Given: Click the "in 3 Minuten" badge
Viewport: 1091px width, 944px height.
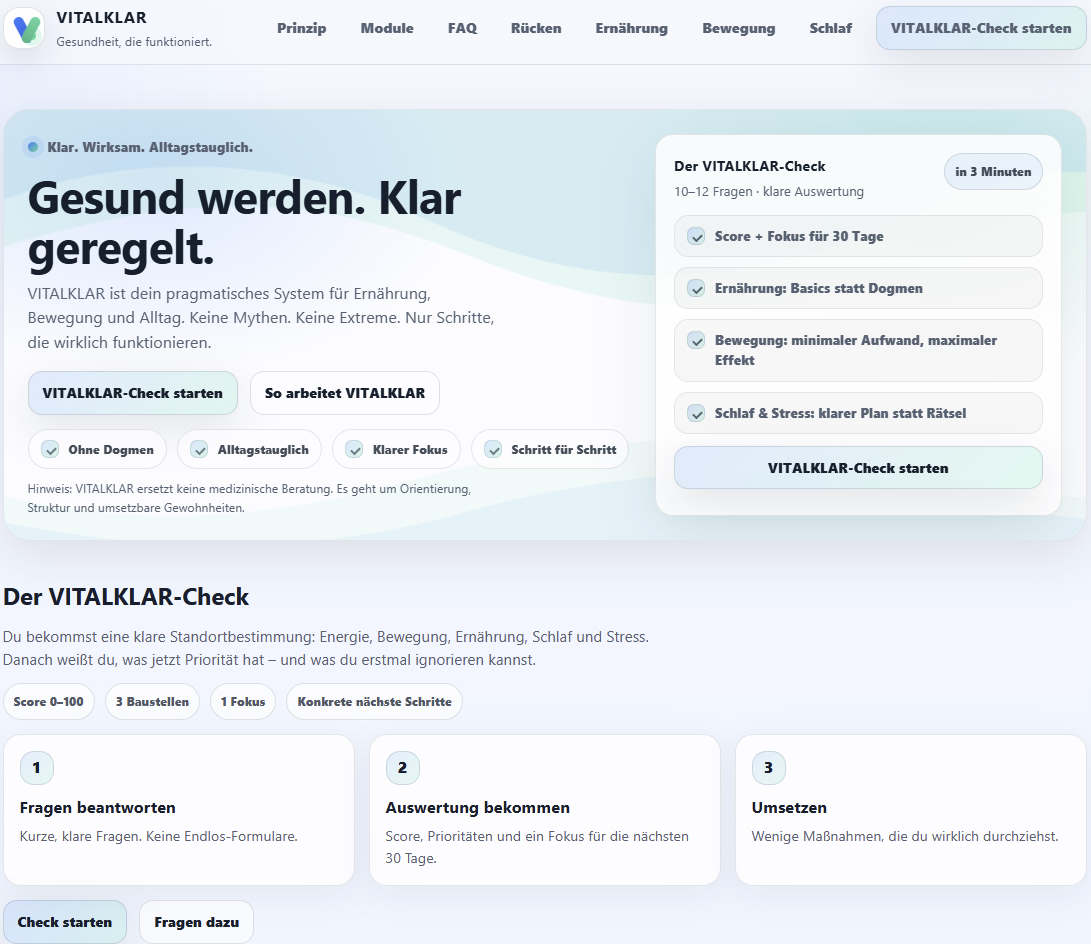Looking at the screenshot, I should point(993,171).
